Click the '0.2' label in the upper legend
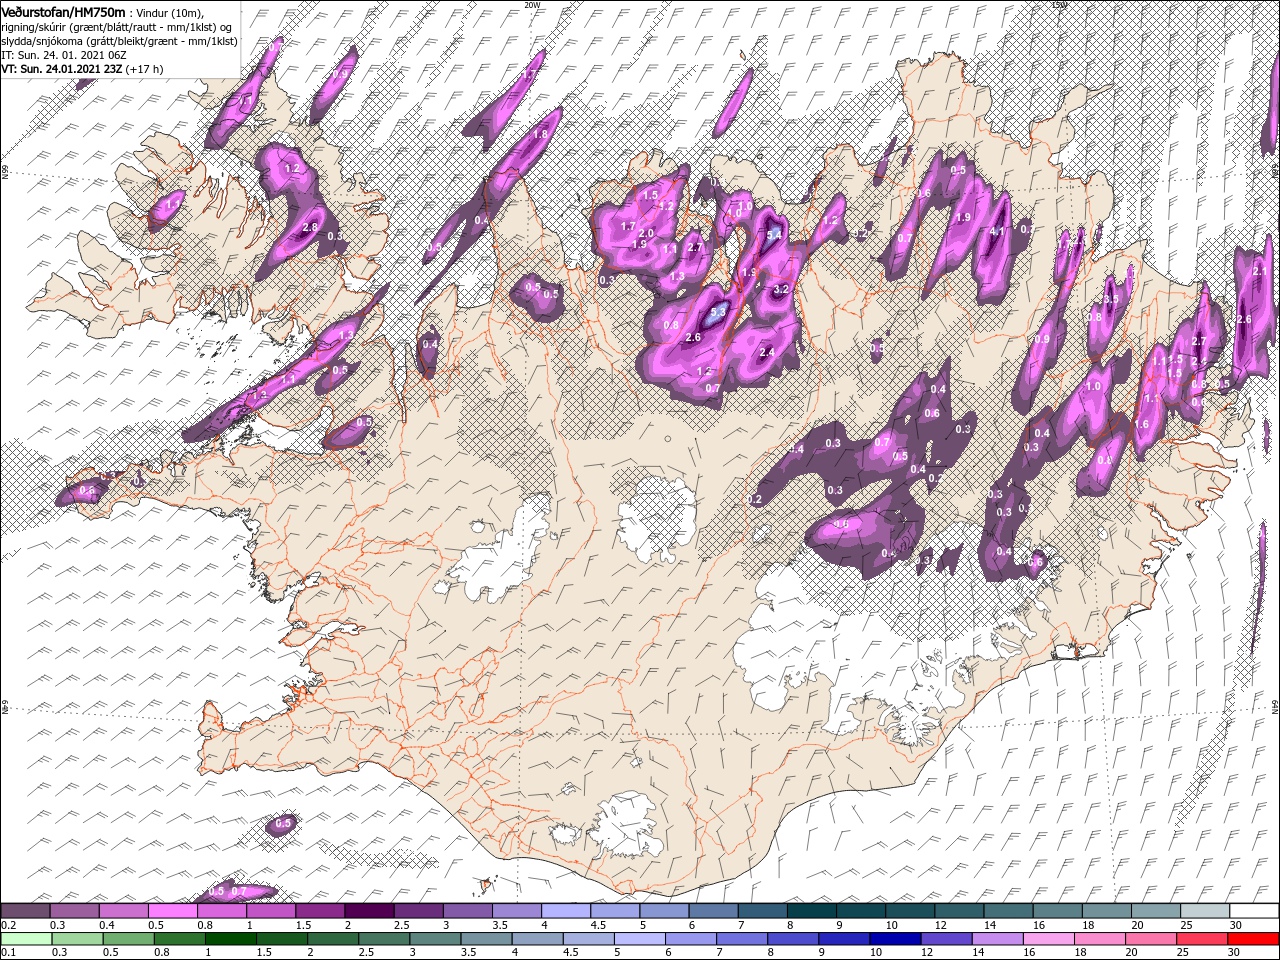Viewport: 1280px width, 960px height. tap(9, 925)
